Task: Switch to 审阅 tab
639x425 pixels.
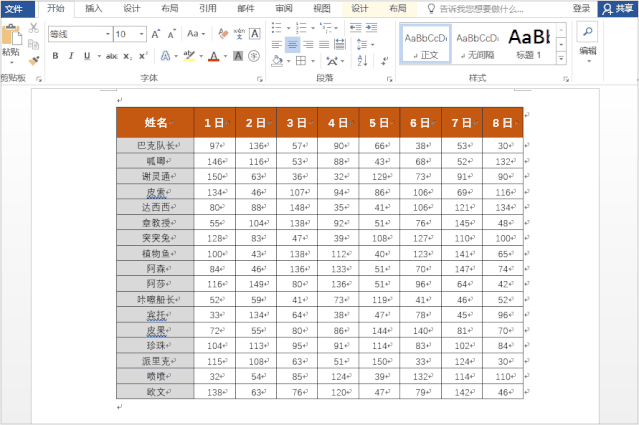Action: 284,9
